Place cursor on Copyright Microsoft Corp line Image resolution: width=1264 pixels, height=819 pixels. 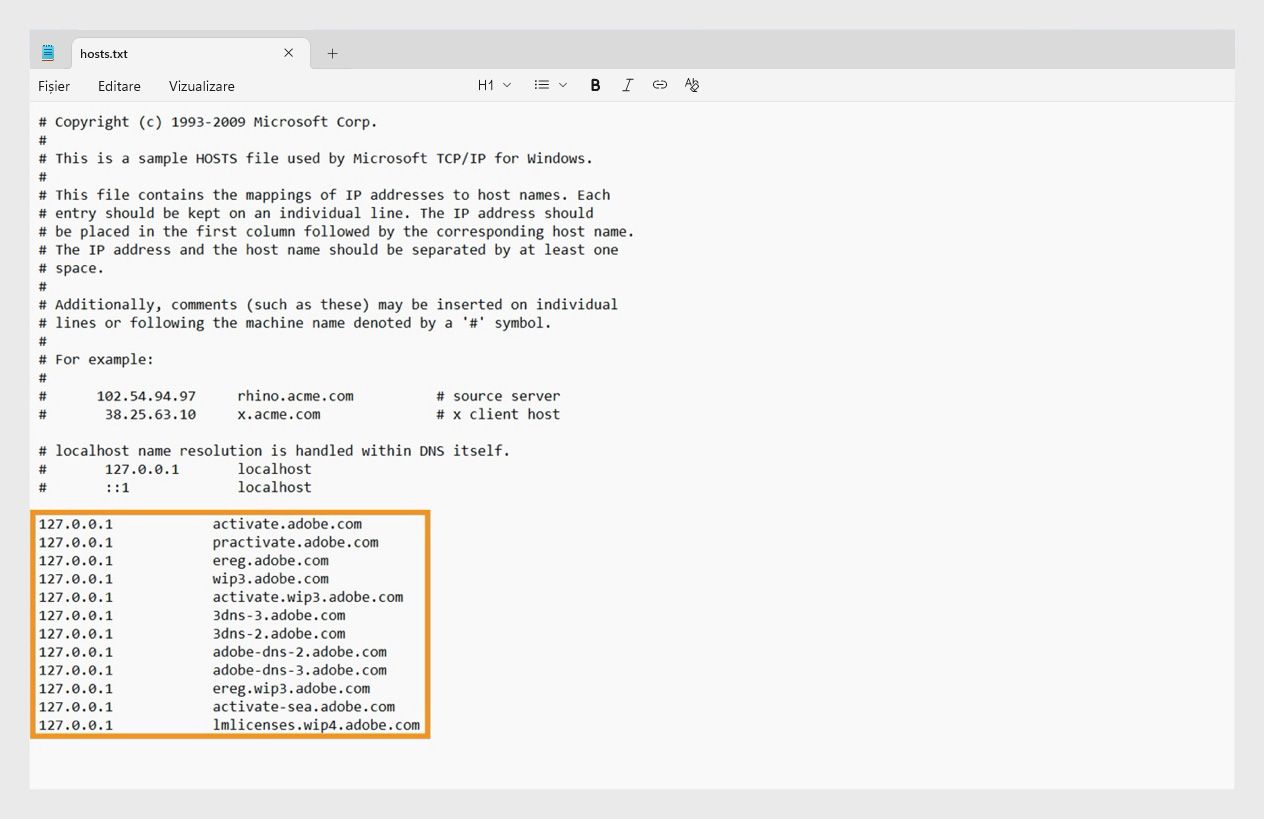208,122
